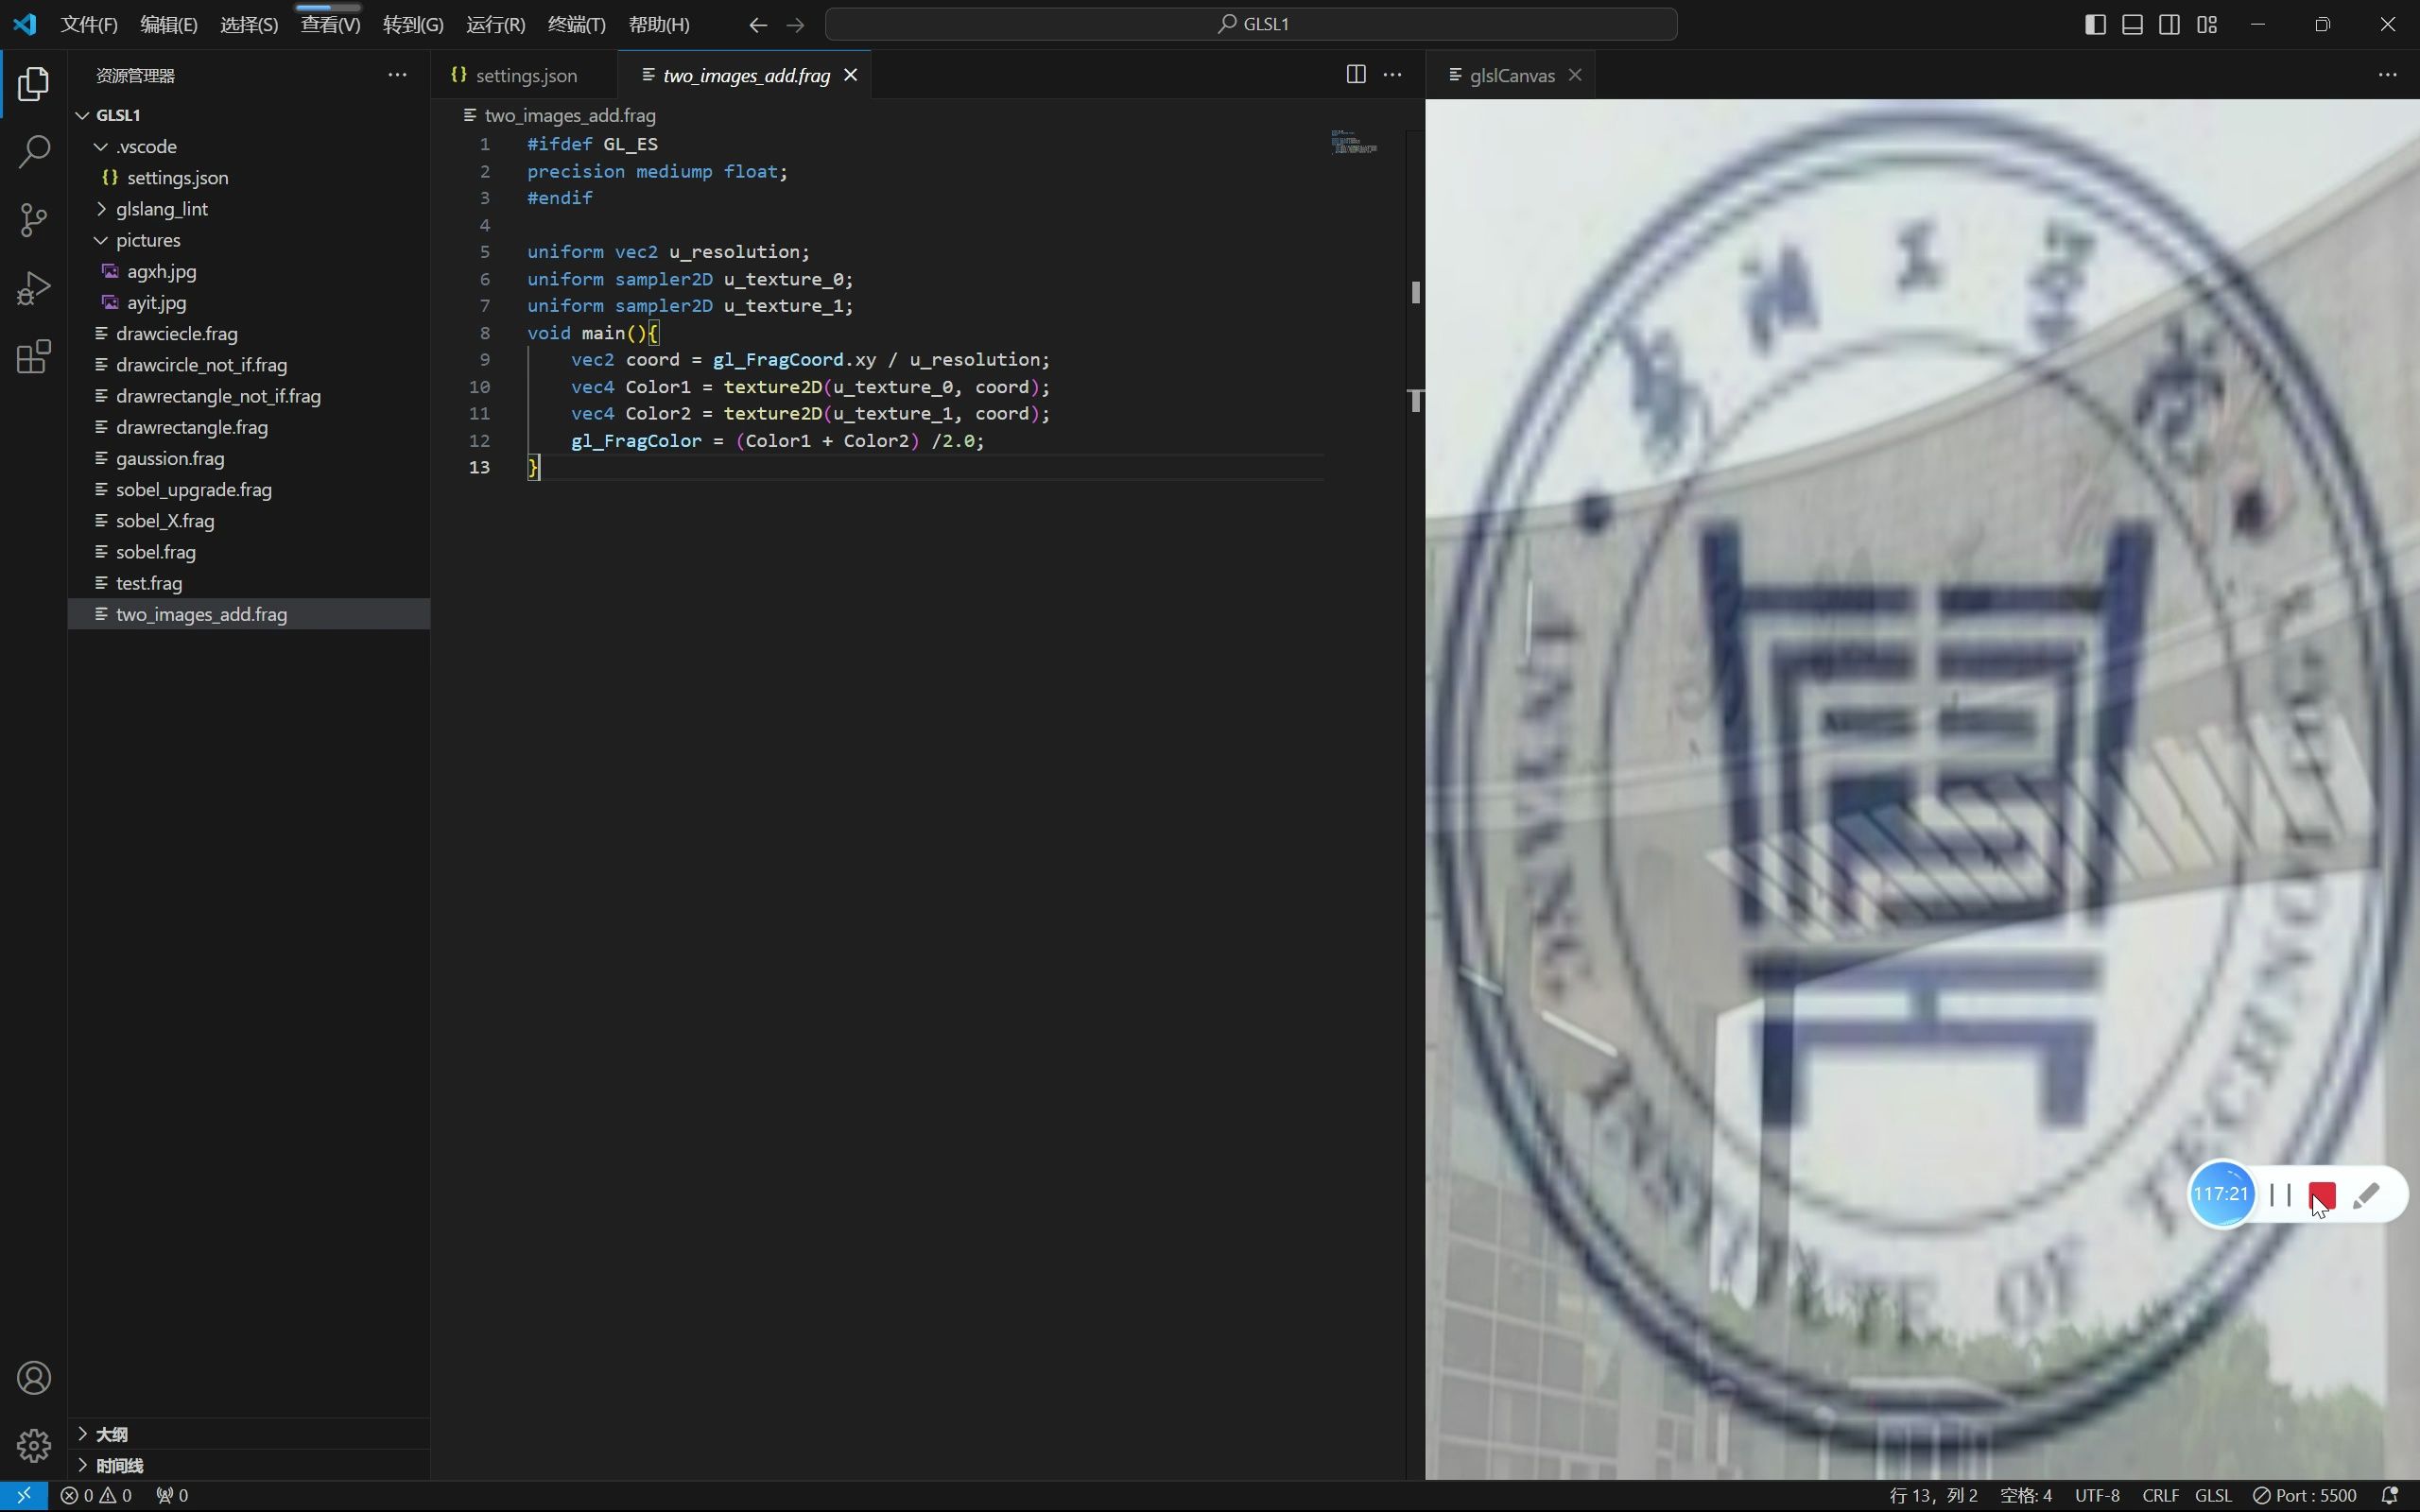2420x1512 pixels.
Task: Open the Run and Debug view
Action: (x=33, y=289)
